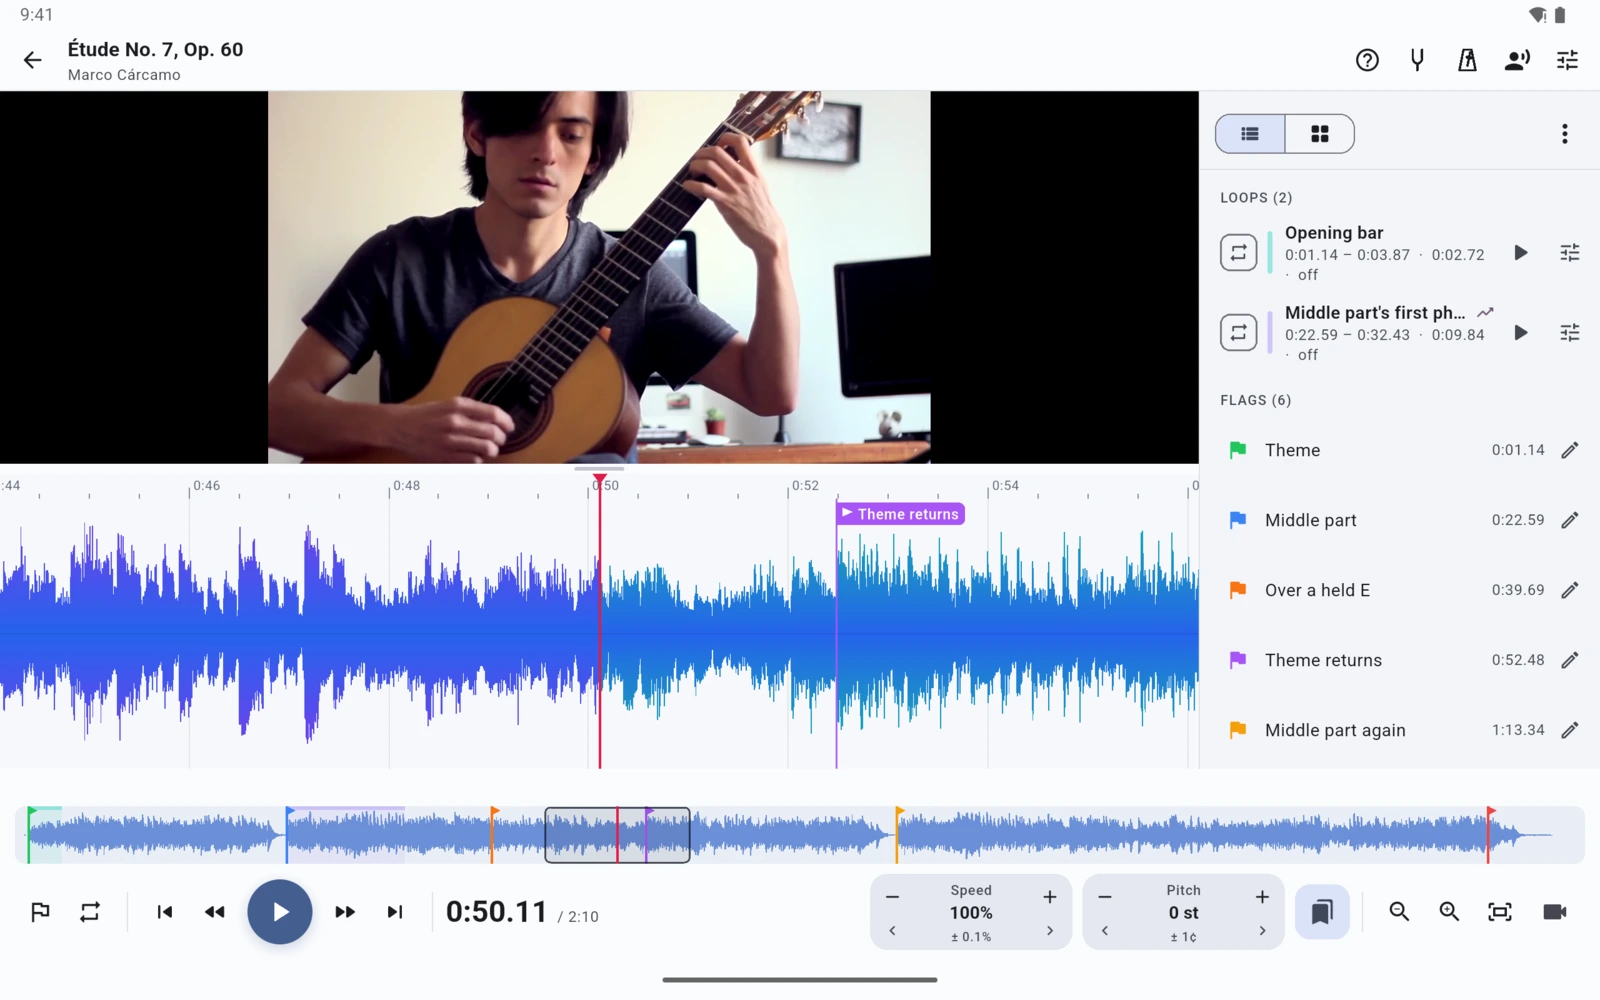Open settings for Opening bar loop
1600x1000 pixels.
tap(1570, 253)
